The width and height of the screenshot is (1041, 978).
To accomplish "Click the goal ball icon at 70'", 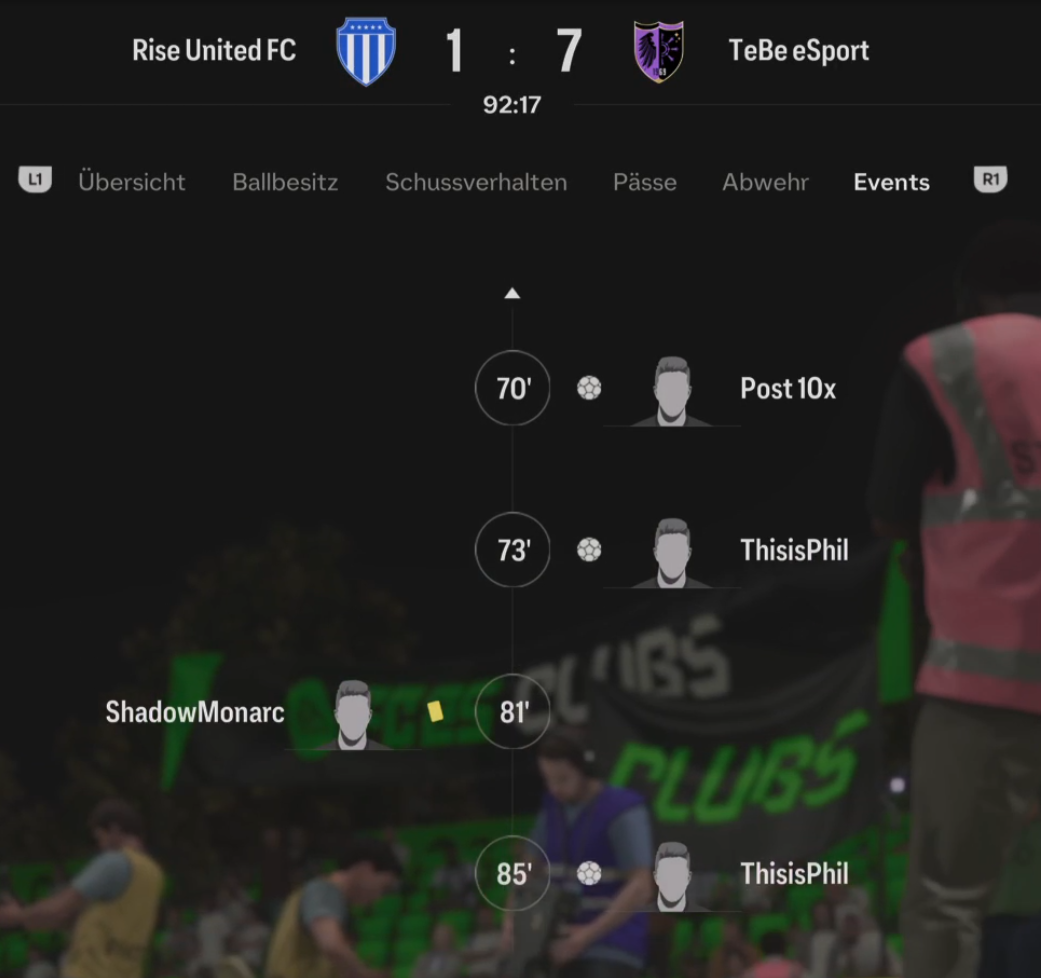I will click(x=589, y=388).
